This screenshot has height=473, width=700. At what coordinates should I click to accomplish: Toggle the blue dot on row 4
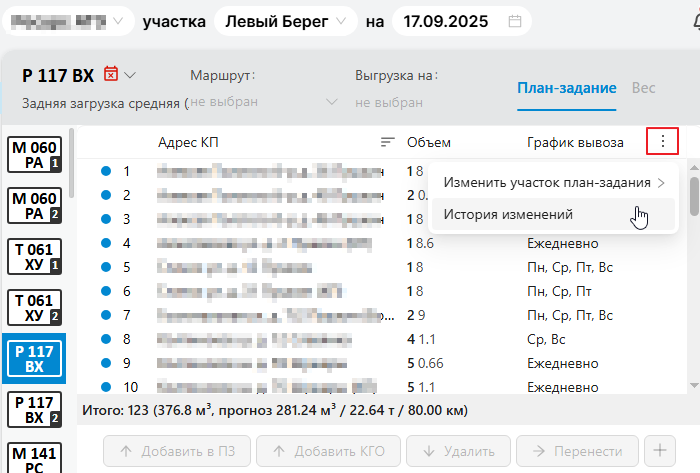pyautogui.click(x=105, y=243)
